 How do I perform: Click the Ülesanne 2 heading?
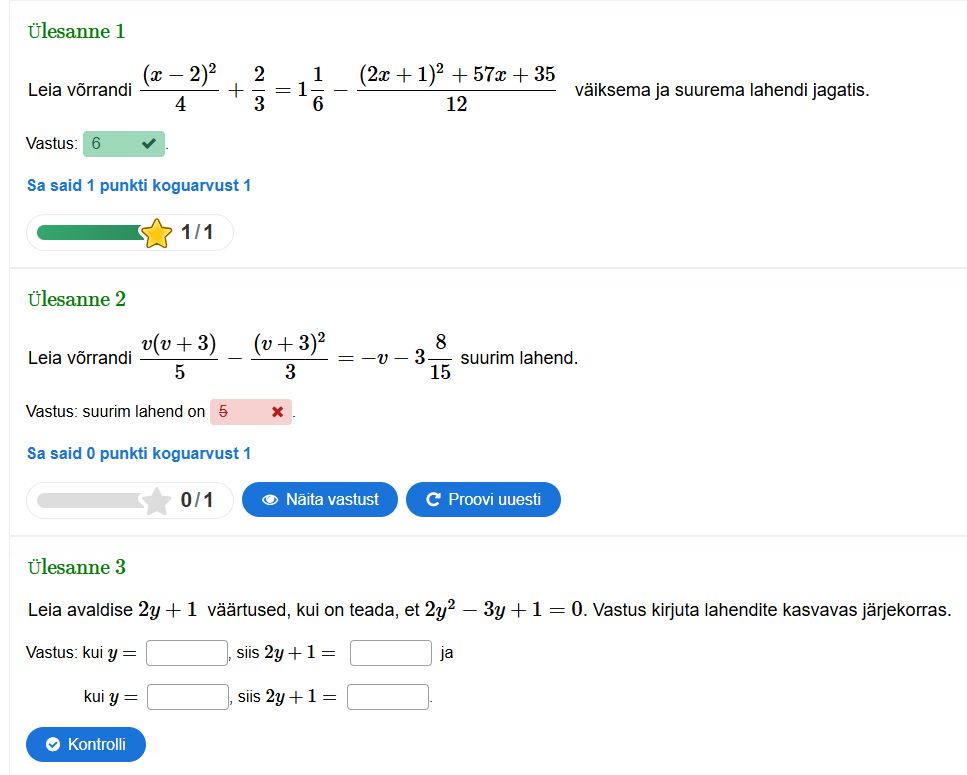(x=77, y=299)
